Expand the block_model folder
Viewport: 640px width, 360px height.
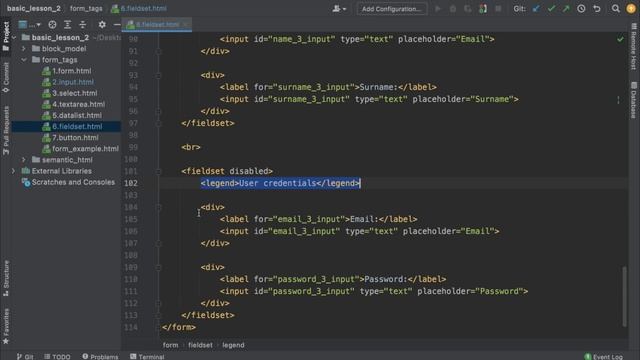[x=24, y=49]
